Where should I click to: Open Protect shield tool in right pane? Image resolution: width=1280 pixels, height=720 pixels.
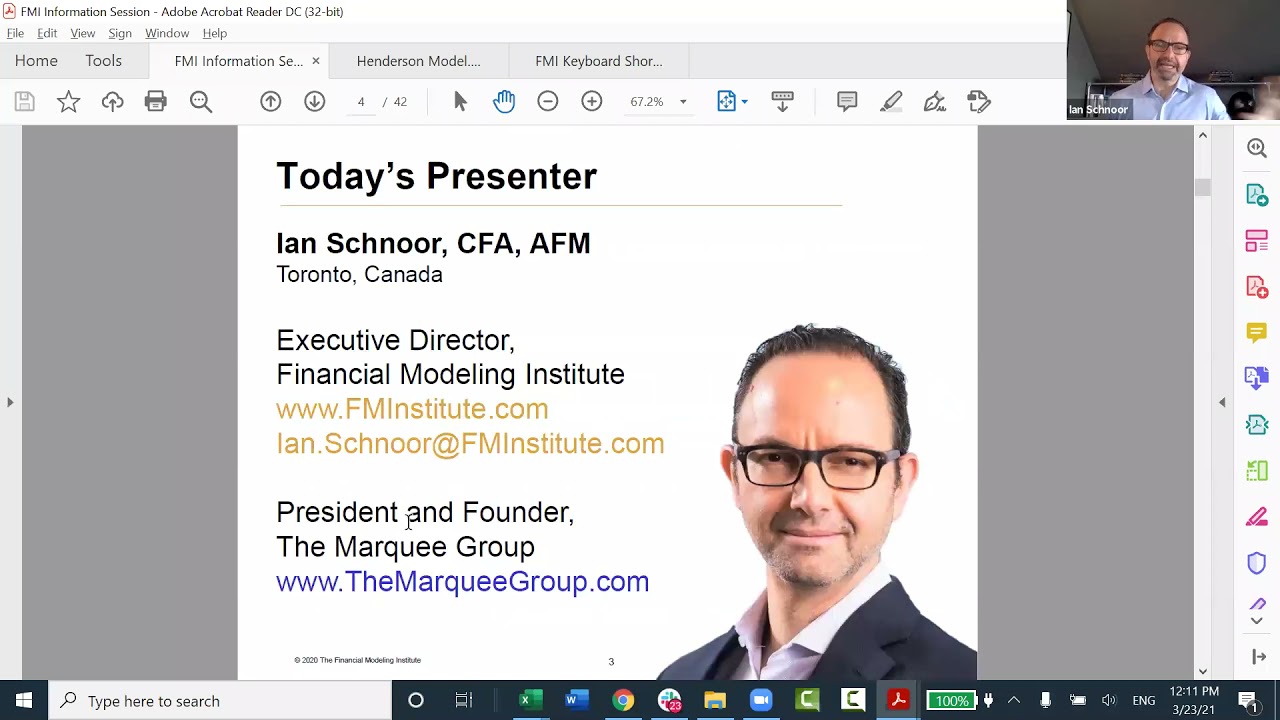click(x=1257, y=563)
